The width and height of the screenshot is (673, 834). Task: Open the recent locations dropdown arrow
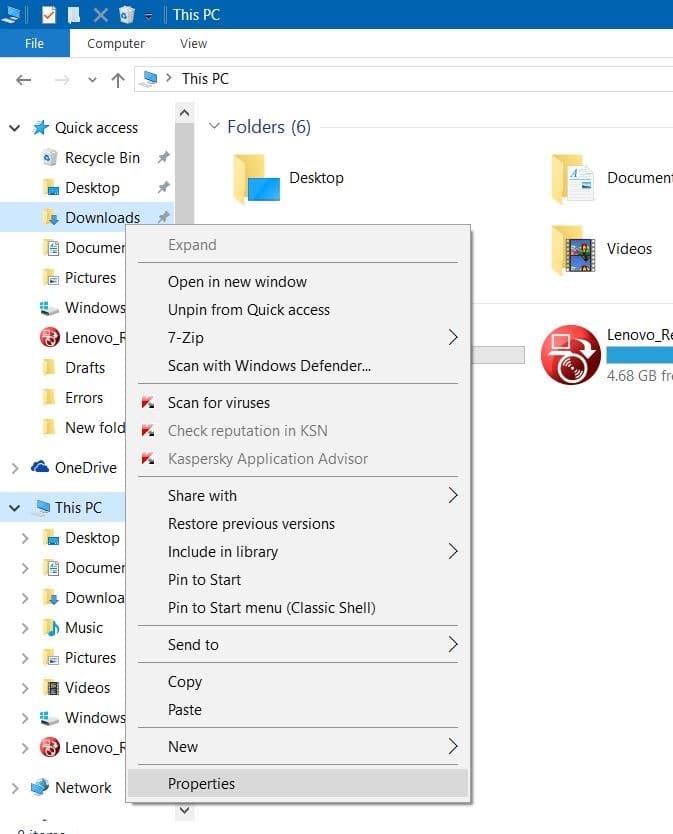92,80
